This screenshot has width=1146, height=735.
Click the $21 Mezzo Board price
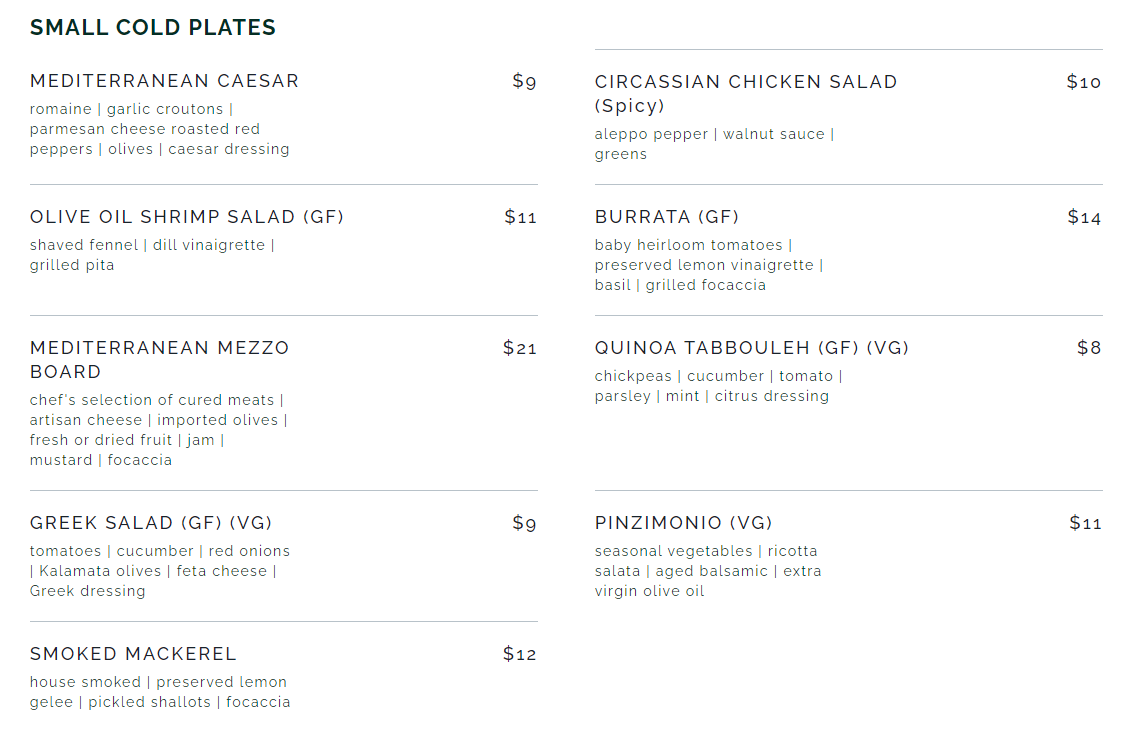(x=520, y=348)
